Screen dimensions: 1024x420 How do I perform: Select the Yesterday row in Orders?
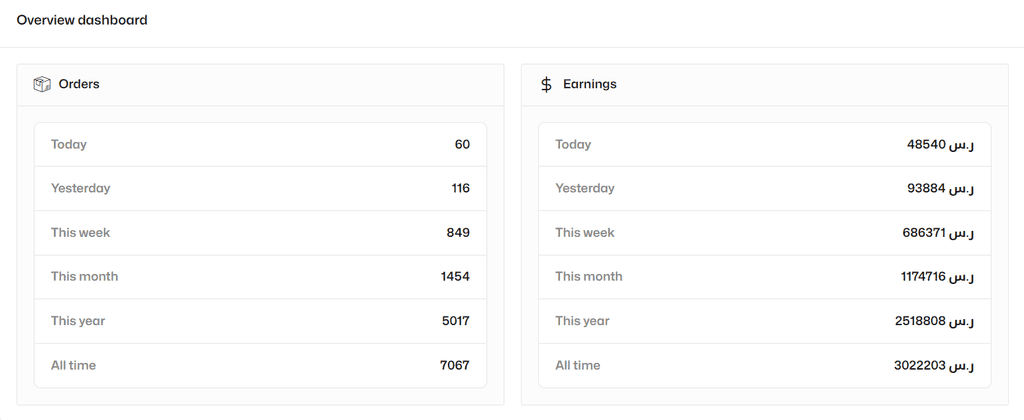pyautogui.click(x=261, y=188)
